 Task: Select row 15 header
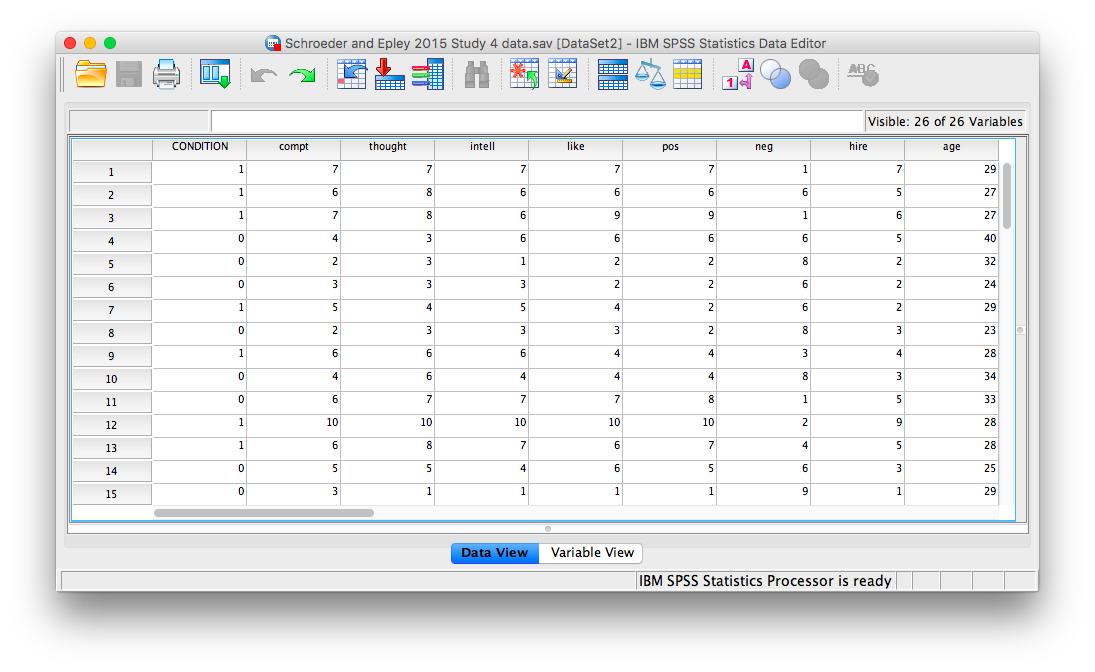(112, 494)
